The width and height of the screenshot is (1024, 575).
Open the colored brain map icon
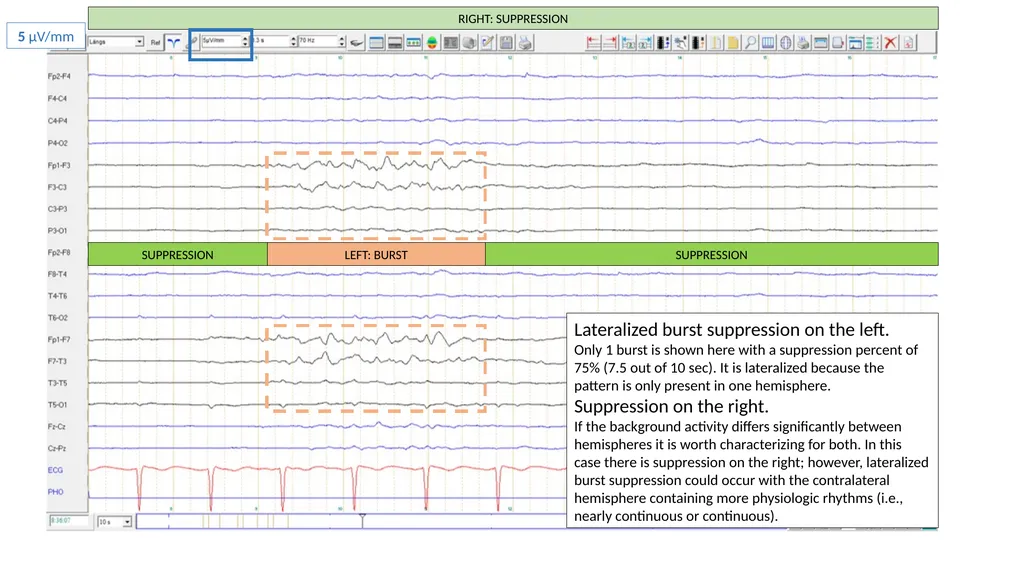click(432, 43)
